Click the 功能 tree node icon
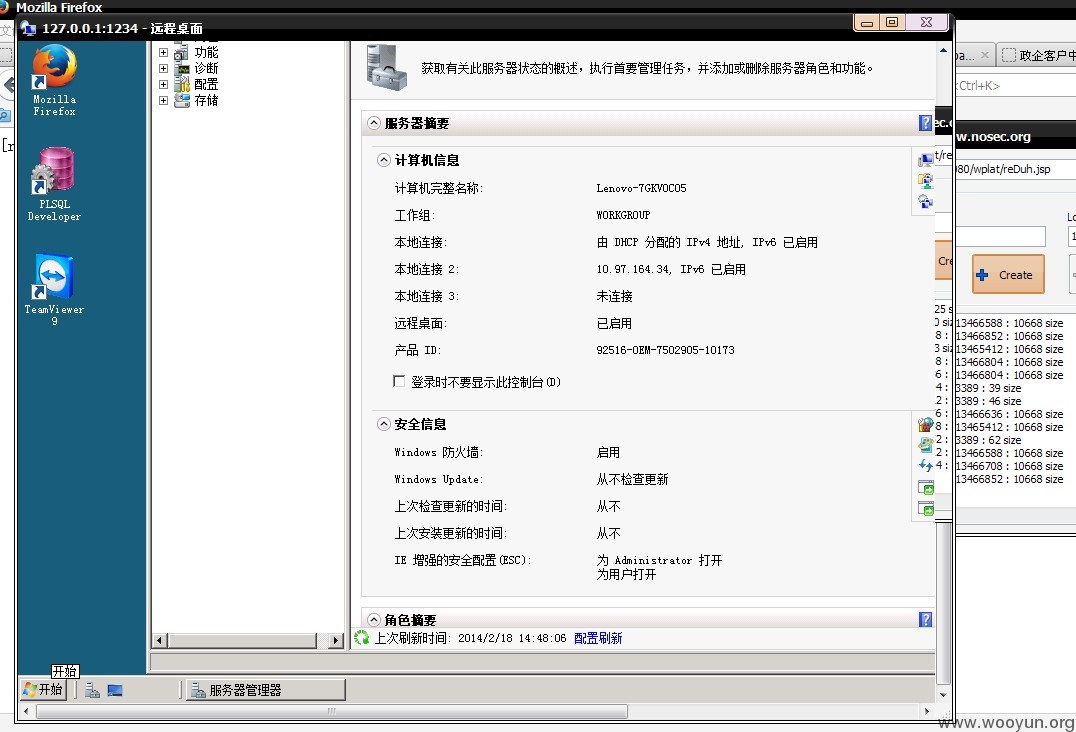The image size is (1076, 732). click(181, 52)
